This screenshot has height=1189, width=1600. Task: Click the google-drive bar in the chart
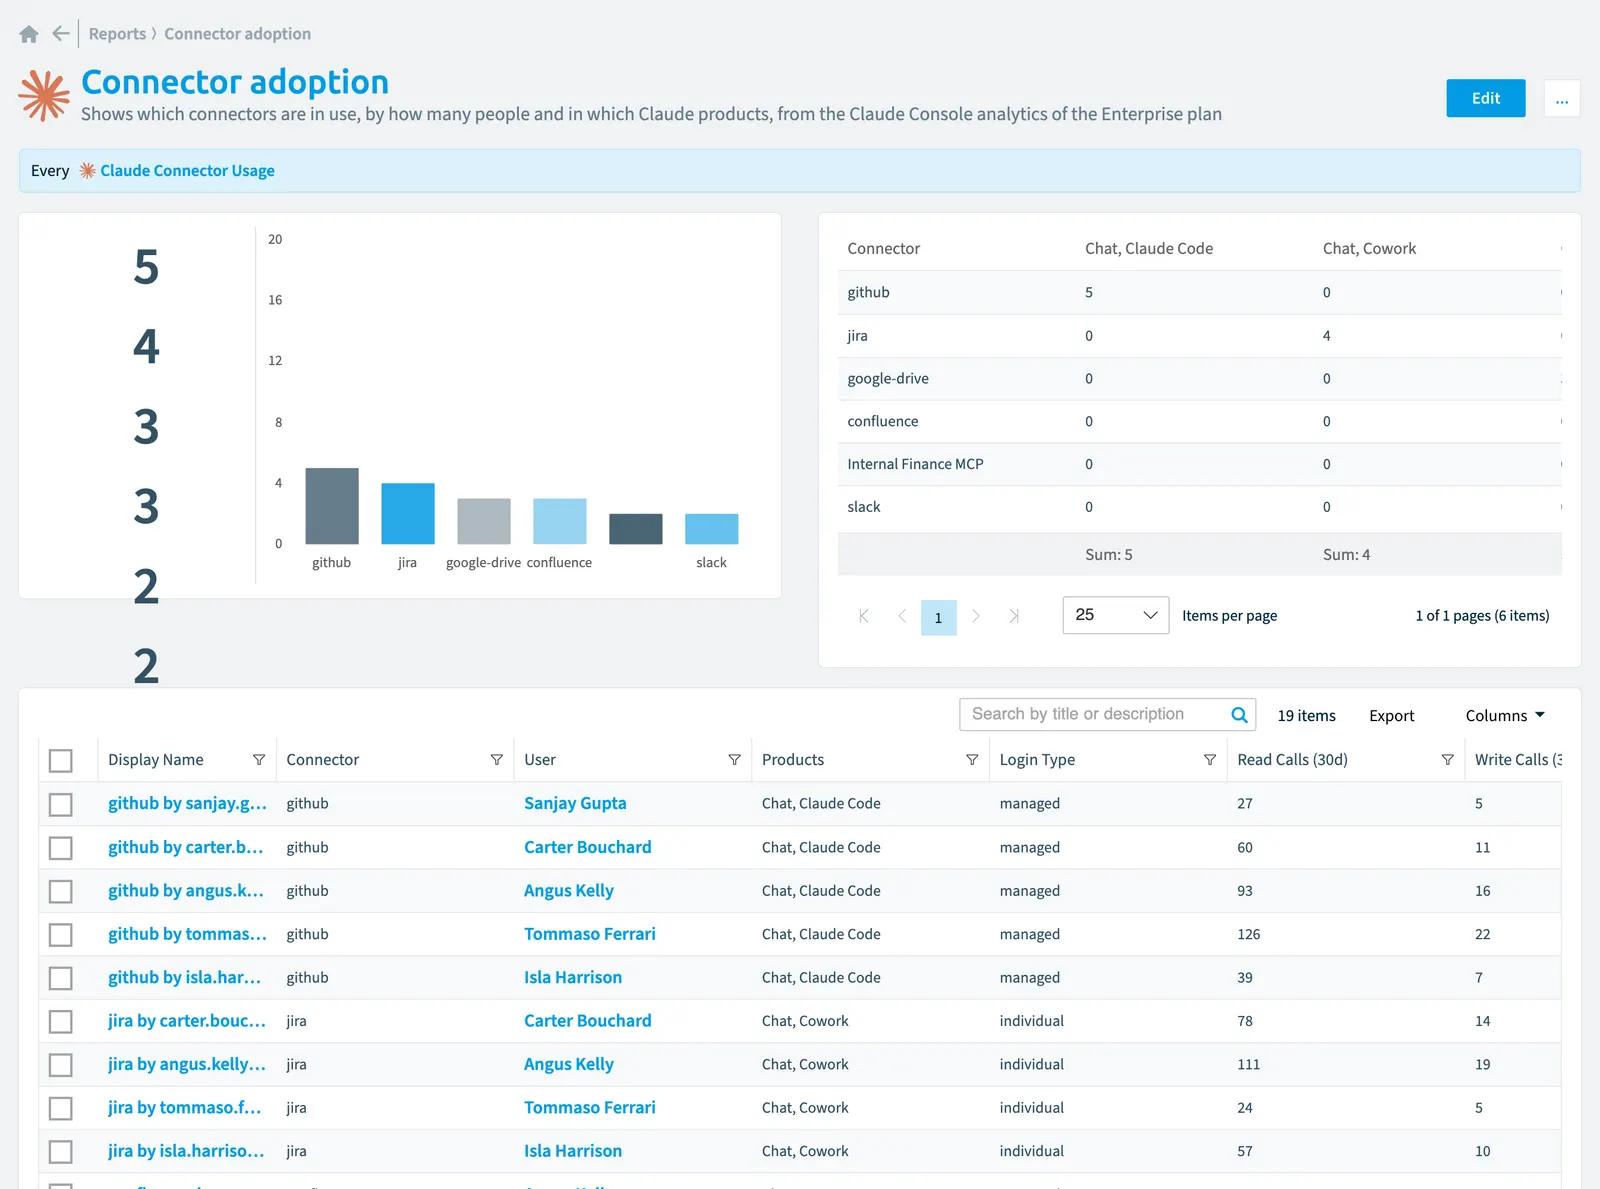tap(484, 521)
